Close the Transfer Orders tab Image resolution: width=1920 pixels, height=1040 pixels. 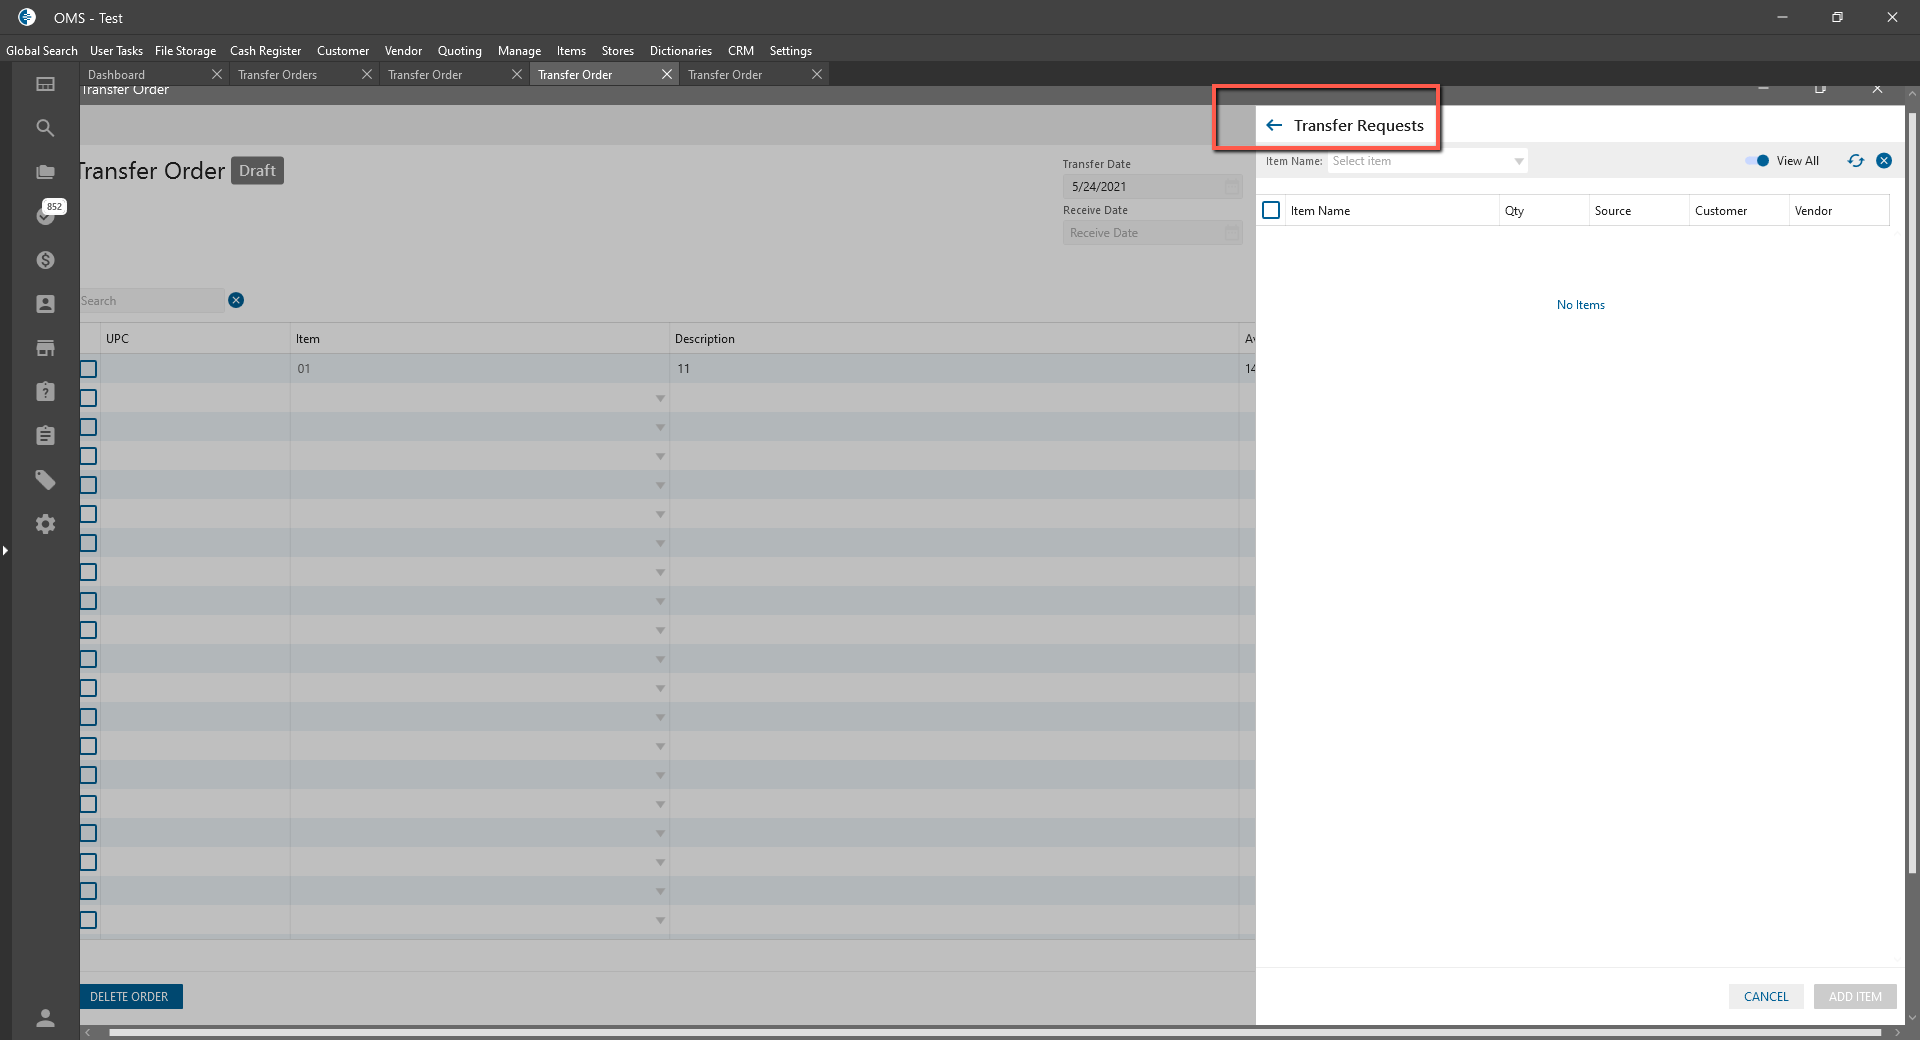[x=367, y=74]
